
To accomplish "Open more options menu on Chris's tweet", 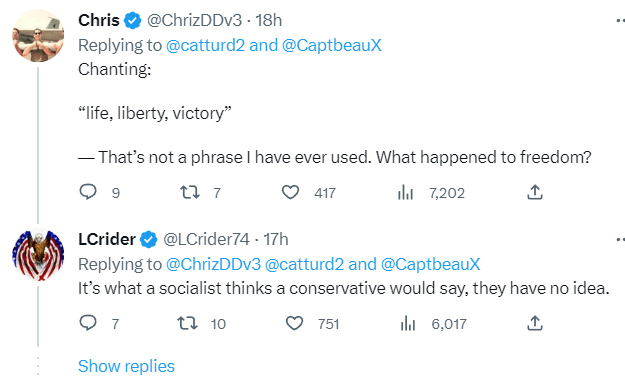I will pyautogui.click(x=620, y=21).
